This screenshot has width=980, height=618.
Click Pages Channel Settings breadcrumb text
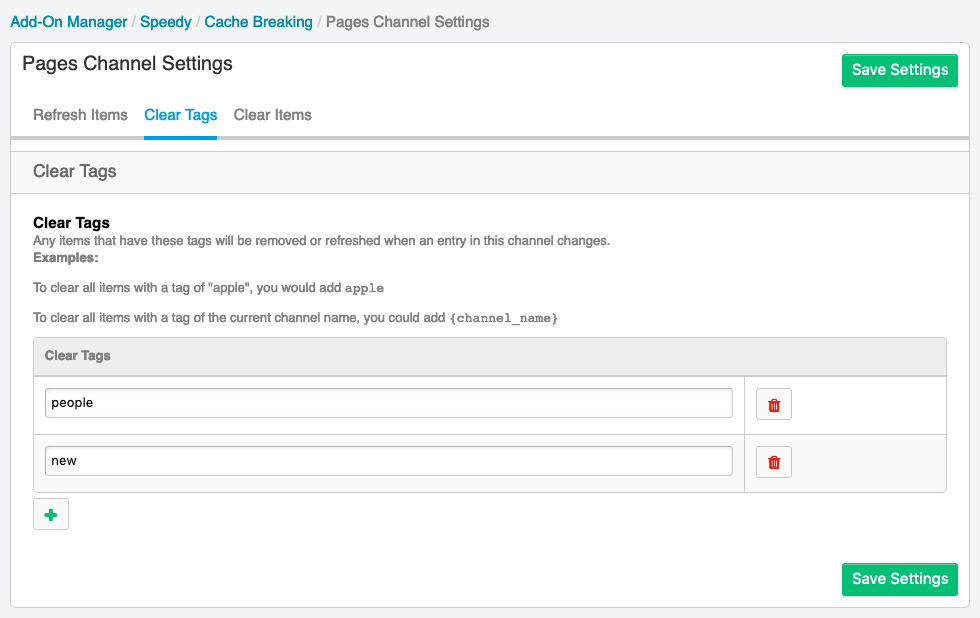pos(408,22)
